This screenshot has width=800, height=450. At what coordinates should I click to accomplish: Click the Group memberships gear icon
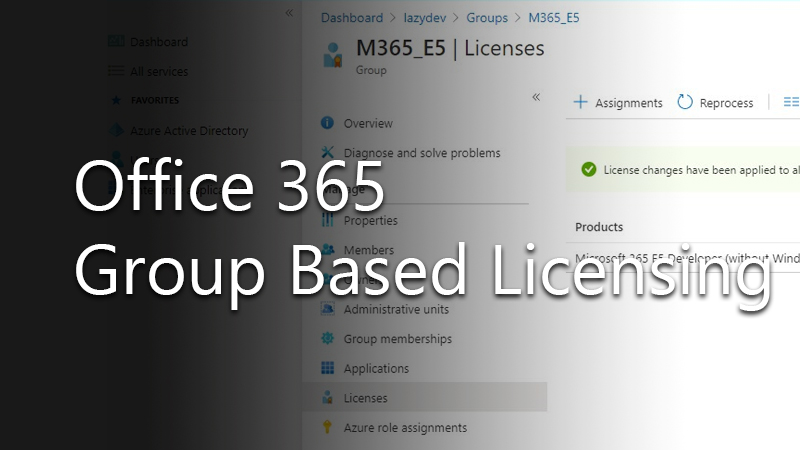pyautogui.click(x=327, y=338)
